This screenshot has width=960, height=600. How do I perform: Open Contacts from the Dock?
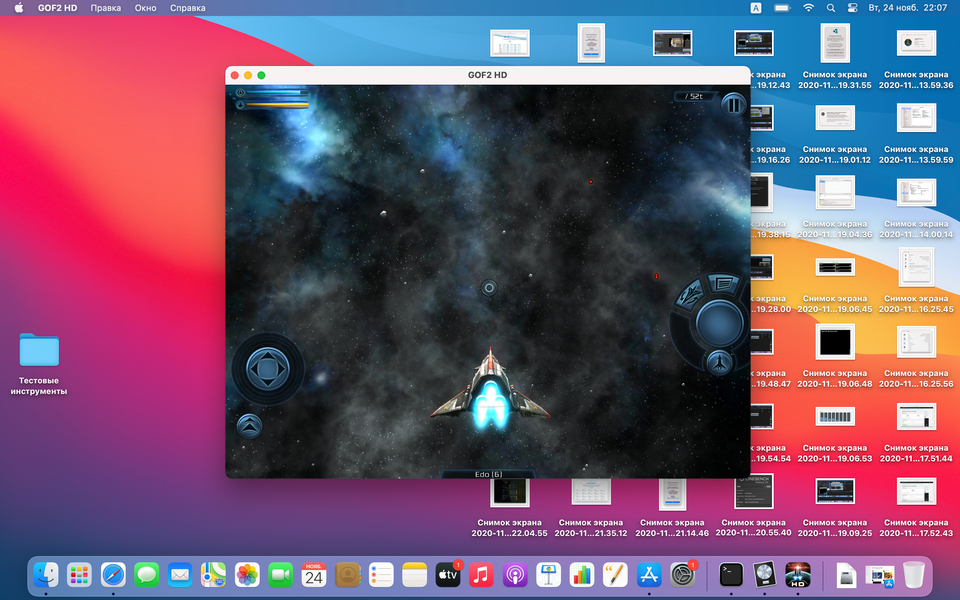[347, 575]
